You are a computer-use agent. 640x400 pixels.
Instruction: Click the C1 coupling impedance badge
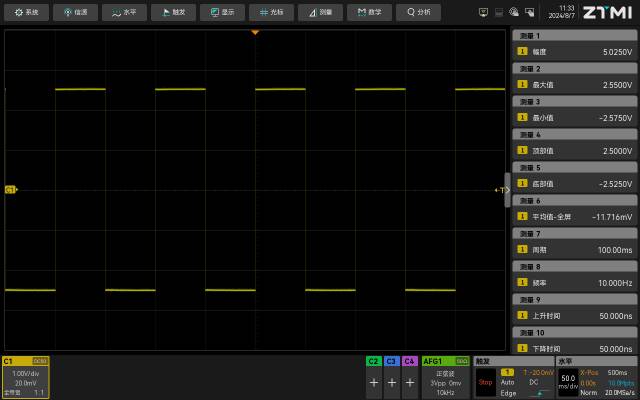(40, 361)
